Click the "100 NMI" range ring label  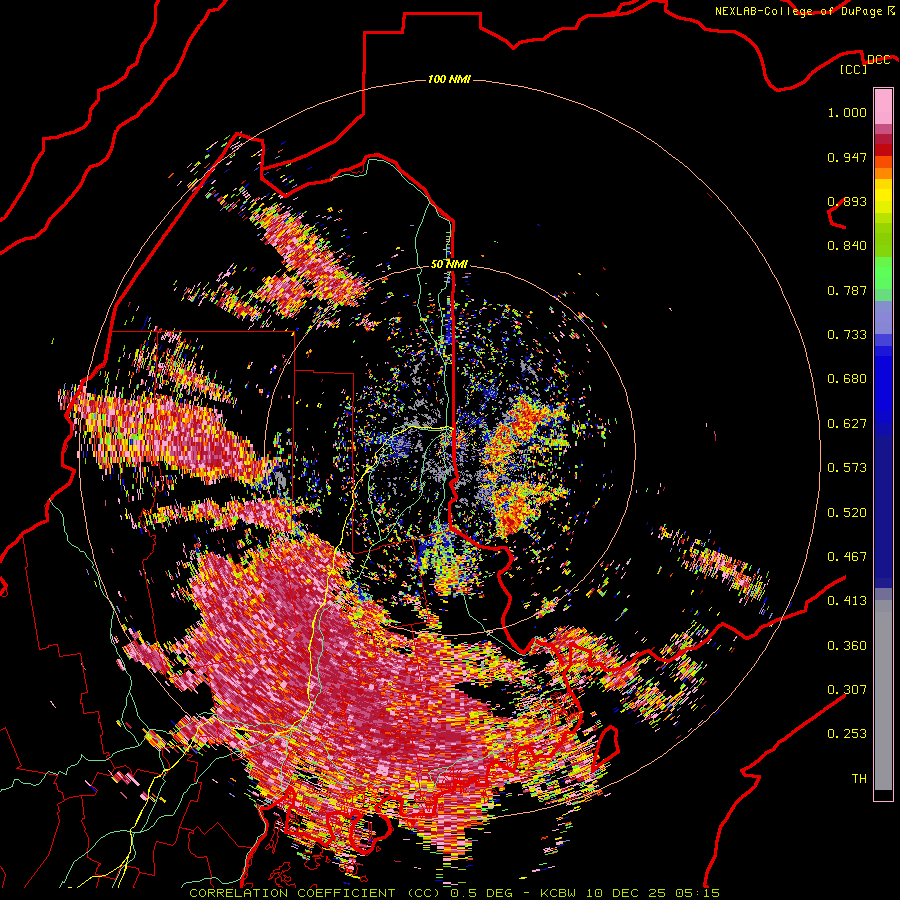[x=449, y=79]
